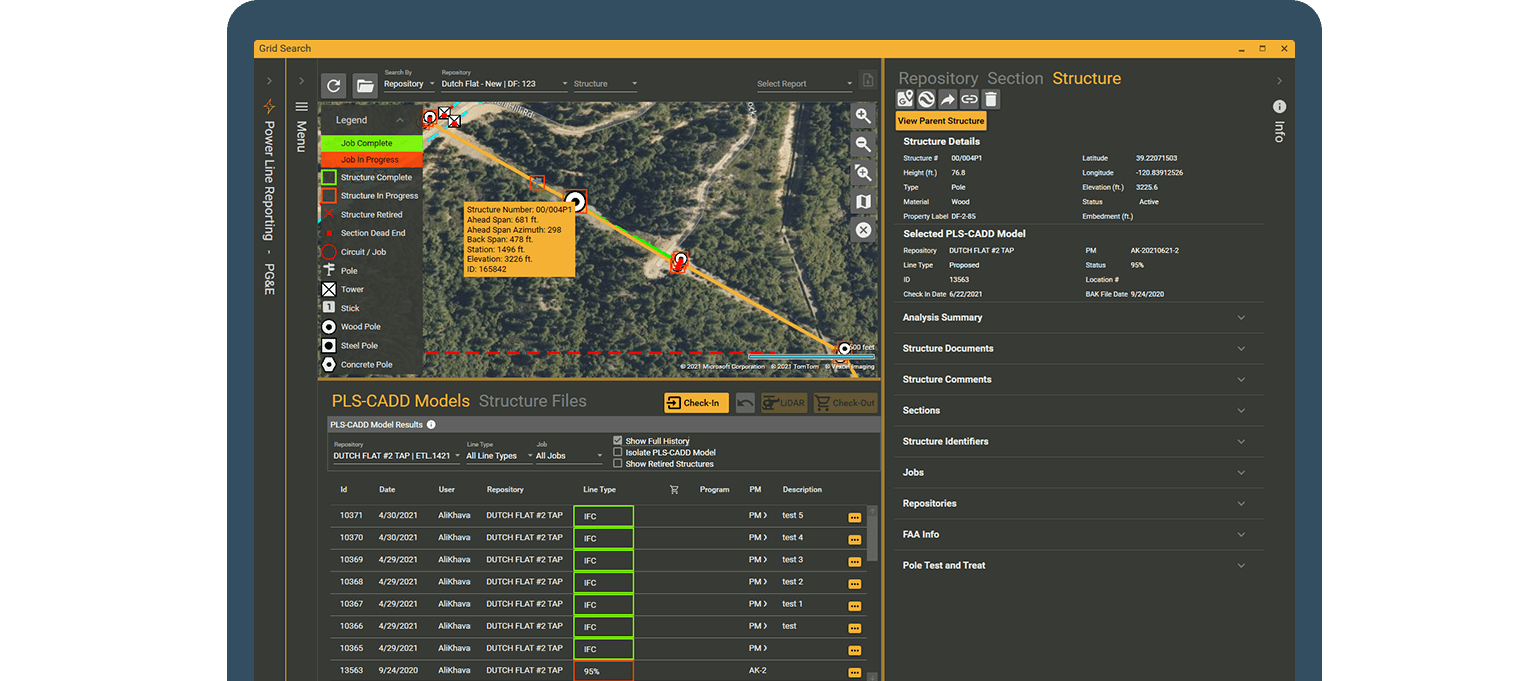Click the info icon by PLS-CADD Model Results
The height and width of the screenshot is (681, 1536).
click(431, 425)
